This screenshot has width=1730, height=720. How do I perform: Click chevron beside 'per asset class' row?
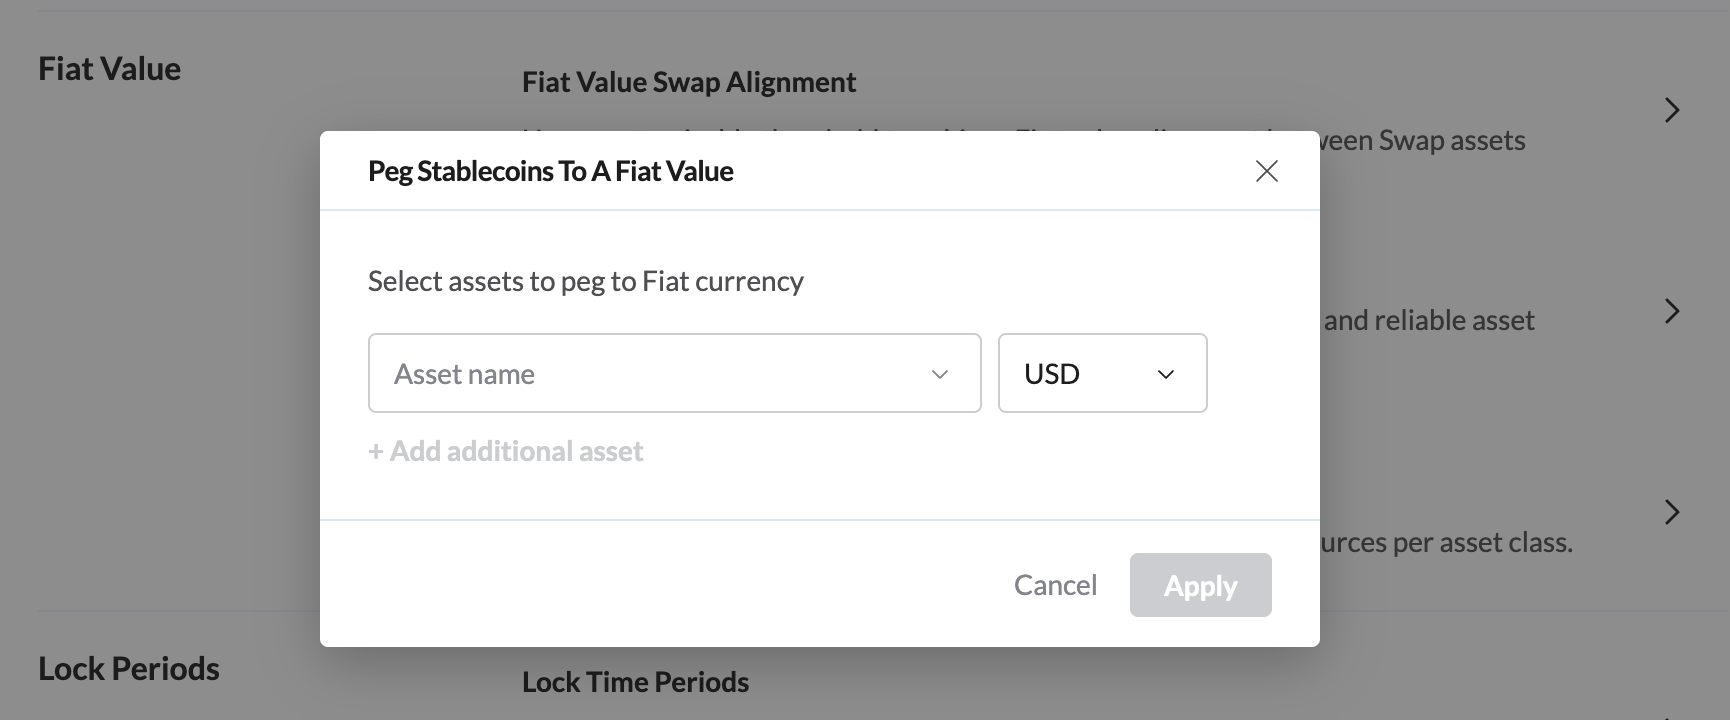1671,512
